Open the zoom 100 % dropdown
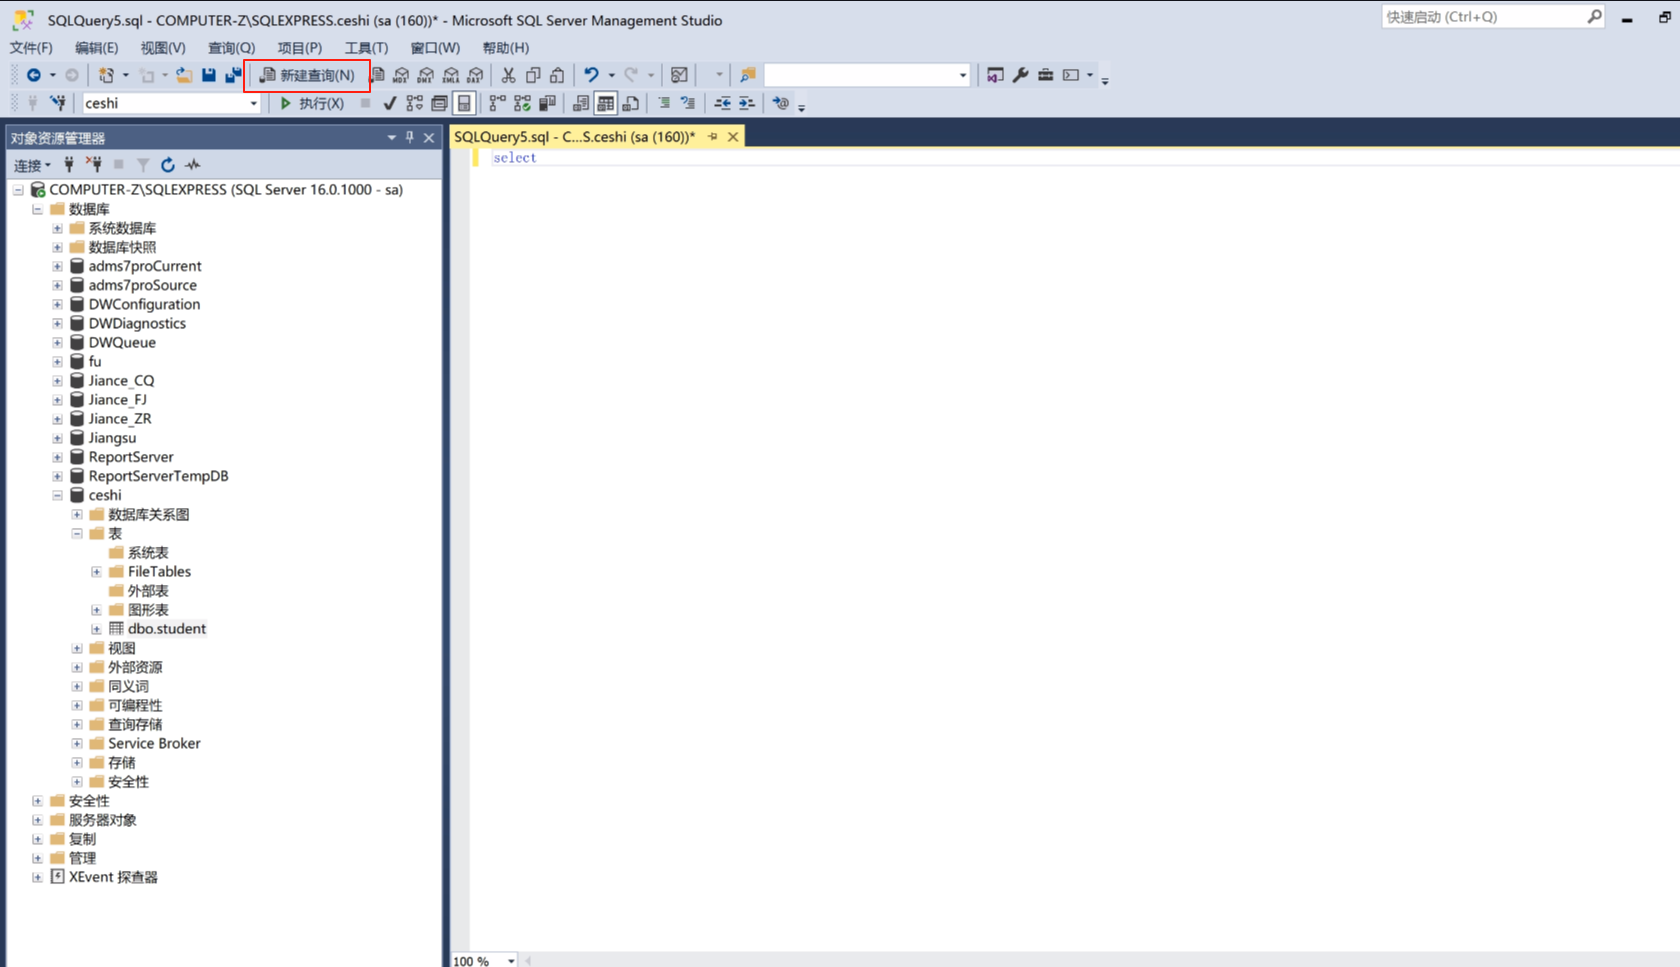This screenshot has width=1680, height=967. pyautogui.click(x=511, y=961)
